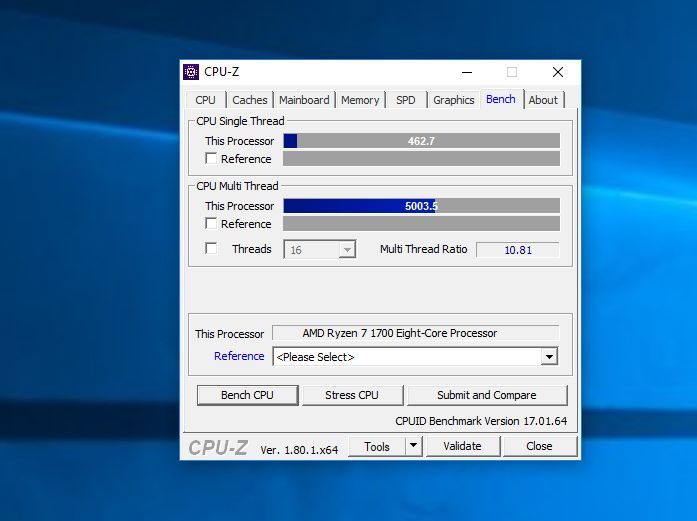Close the CPU-Z window with X
This screenshot has height=521, width=697.
point(558,72)
